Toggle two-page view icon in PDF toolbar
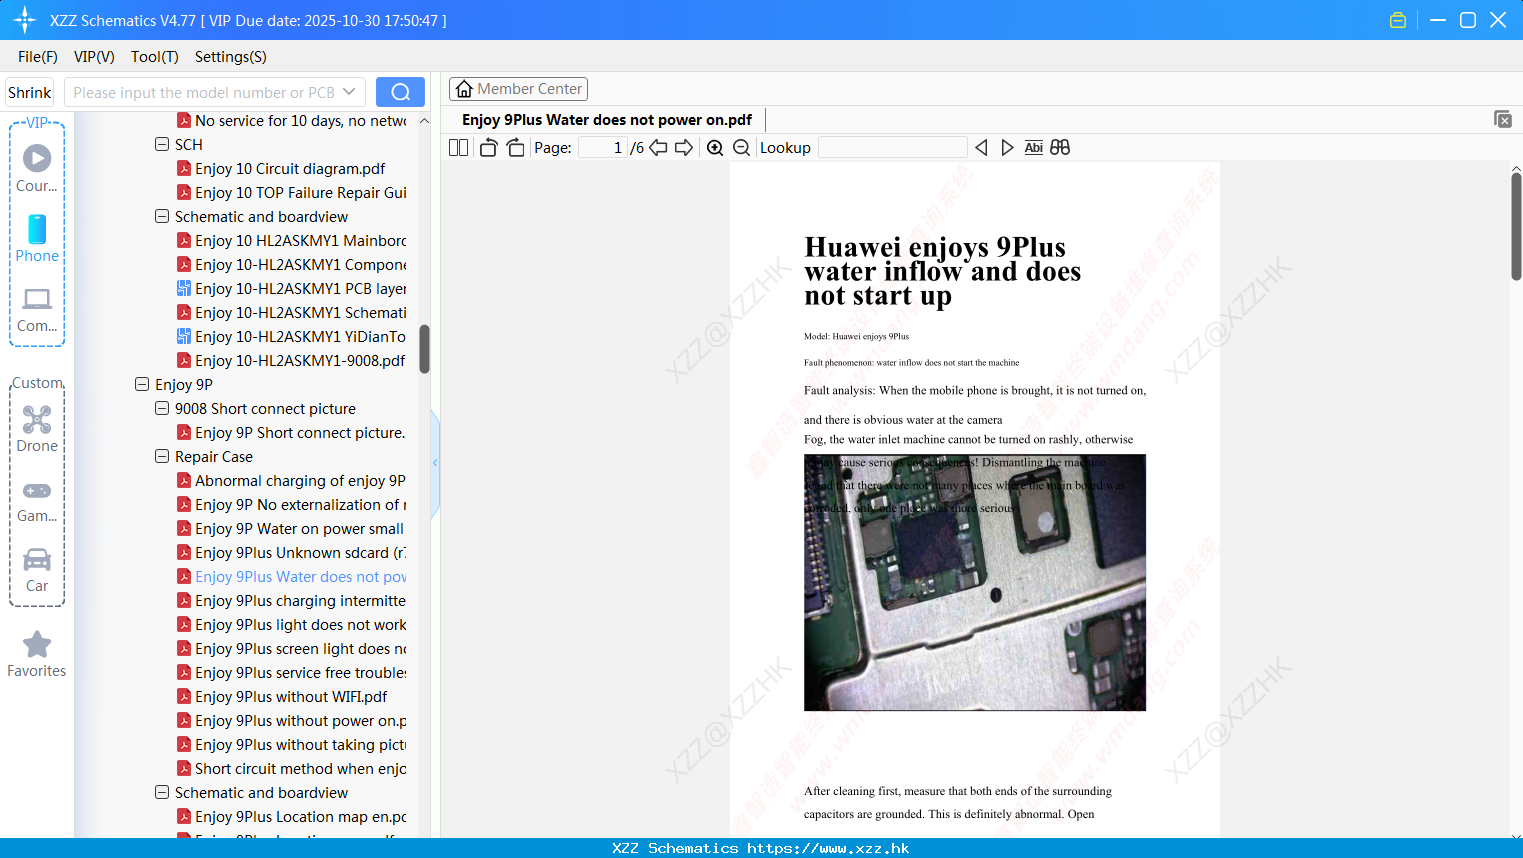This screenshot has height=858, width=1523. click(x=458, y=148)
